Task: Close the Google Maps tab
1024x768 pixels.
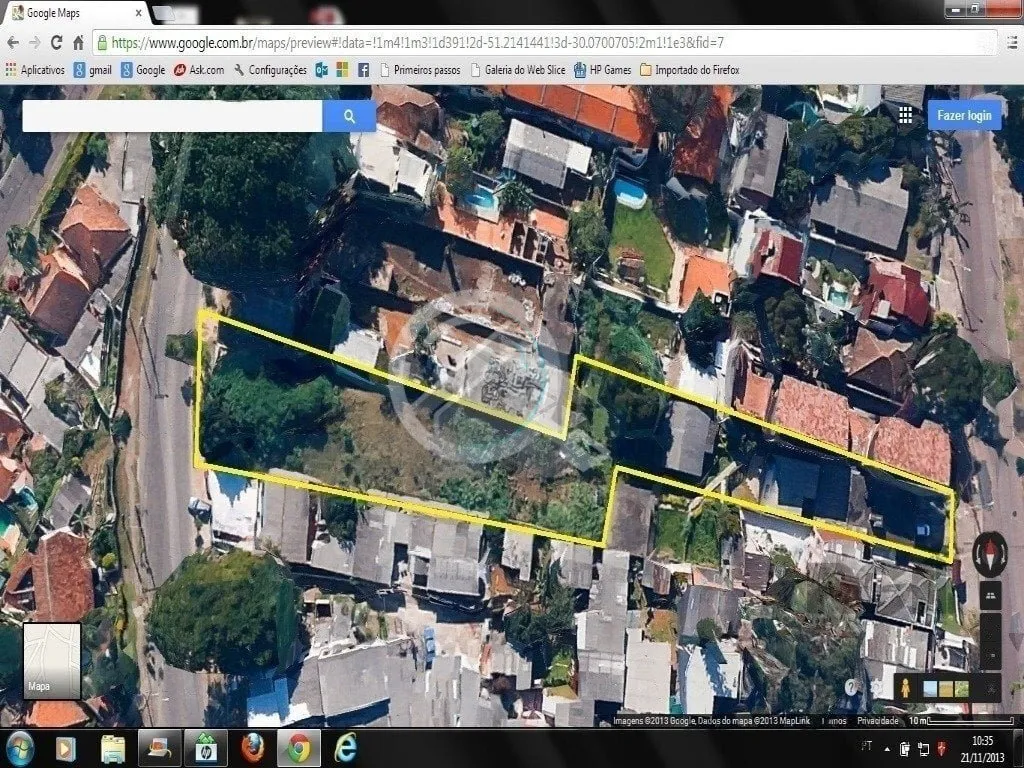Action: [x=138, y=13]
